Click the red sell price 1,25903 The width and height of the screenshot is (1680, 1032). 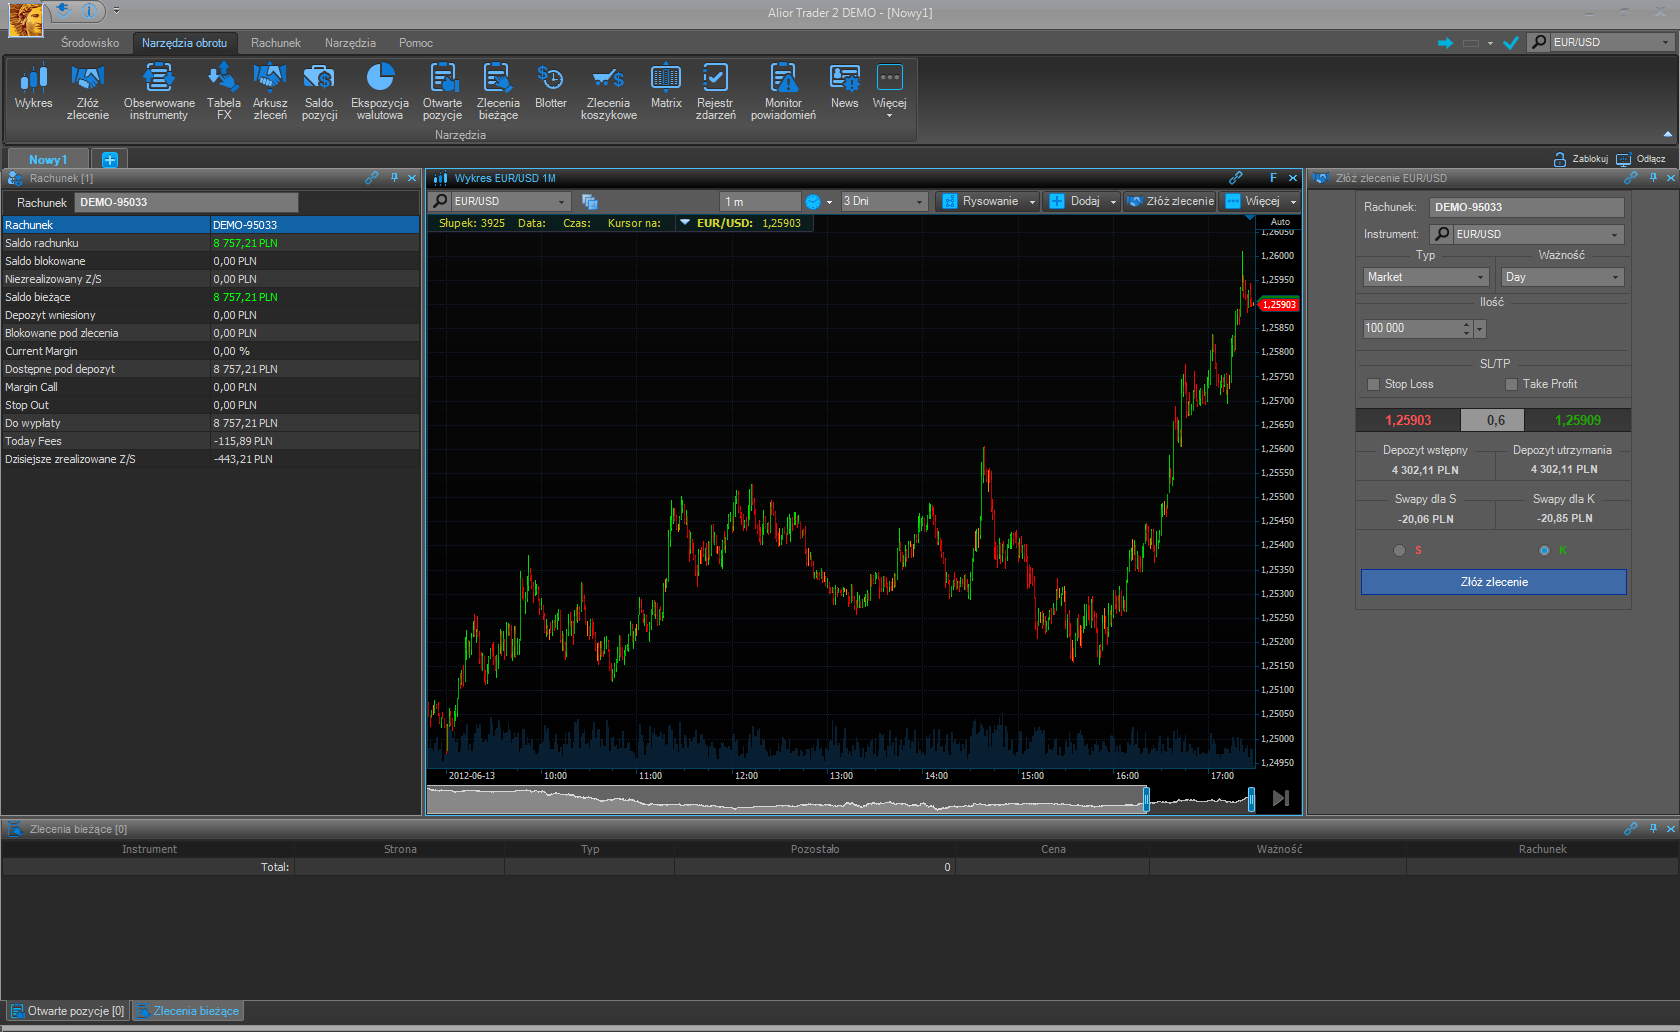coord(1408,421)
